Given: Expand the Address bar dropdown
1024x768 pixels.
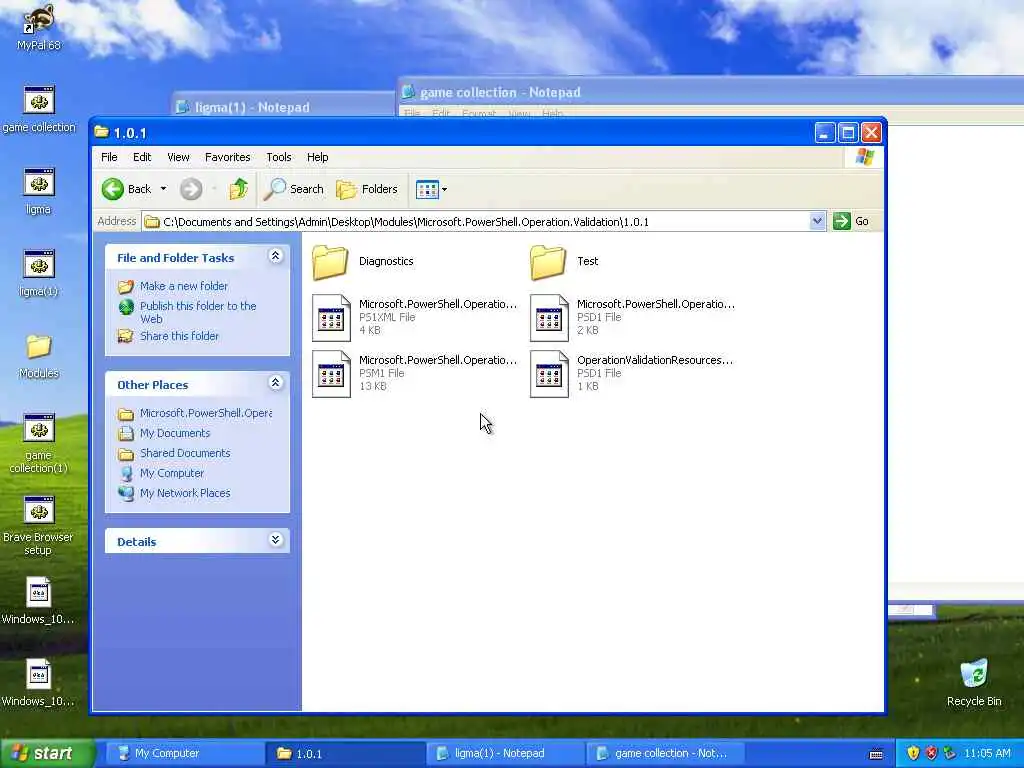Looking at the screenshot, I should pos(817,221).
